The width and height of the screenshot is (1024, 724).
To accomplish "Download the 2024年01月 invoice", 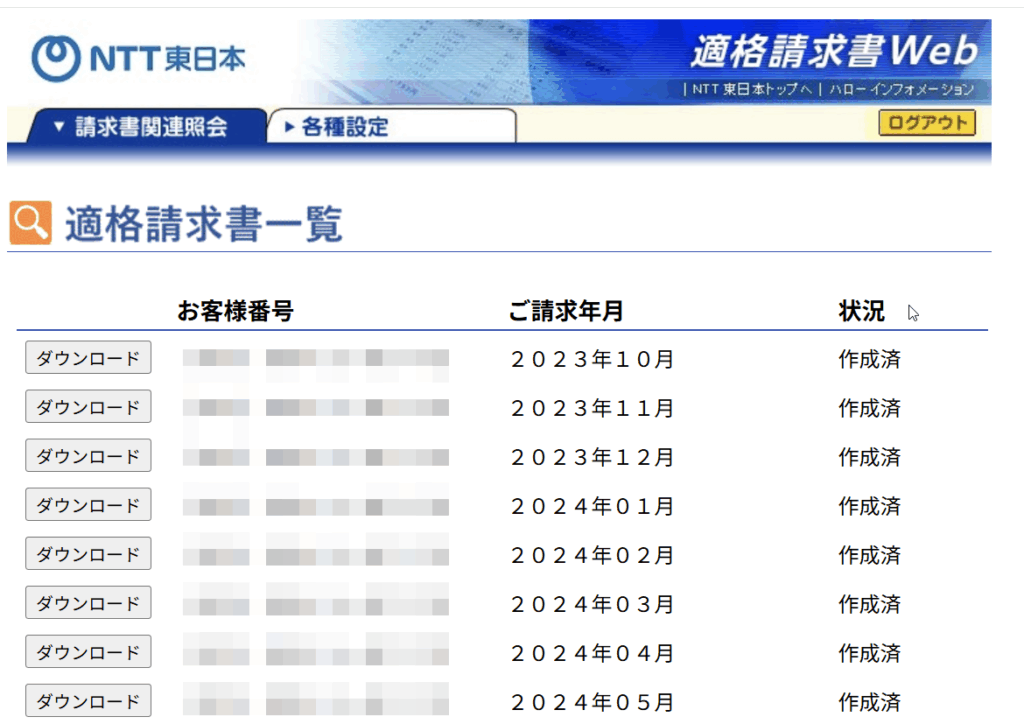I will coord(88,505).
